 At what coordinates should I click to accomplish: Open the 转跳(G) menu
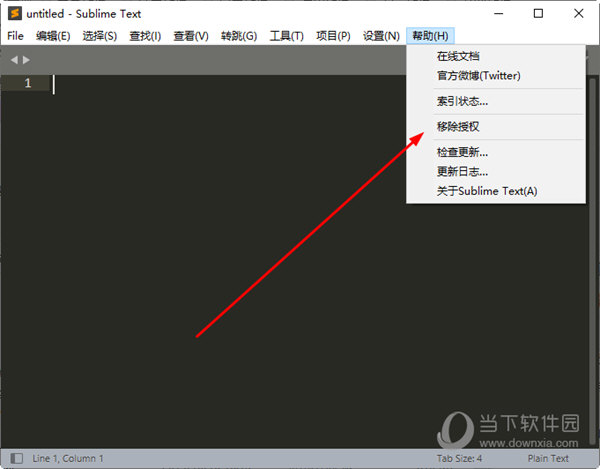(239, 36)
